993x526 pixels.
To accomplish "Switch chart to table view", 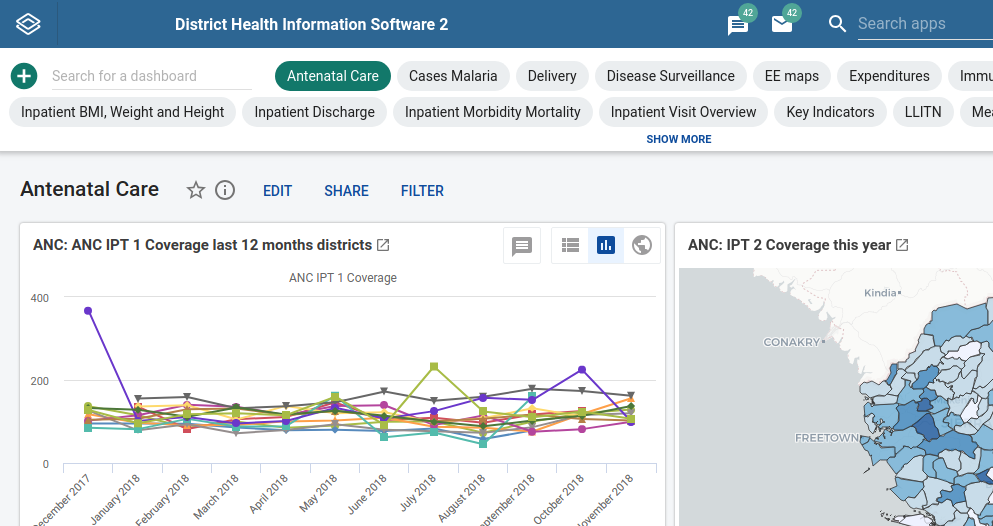I will [x=570, y=245].
